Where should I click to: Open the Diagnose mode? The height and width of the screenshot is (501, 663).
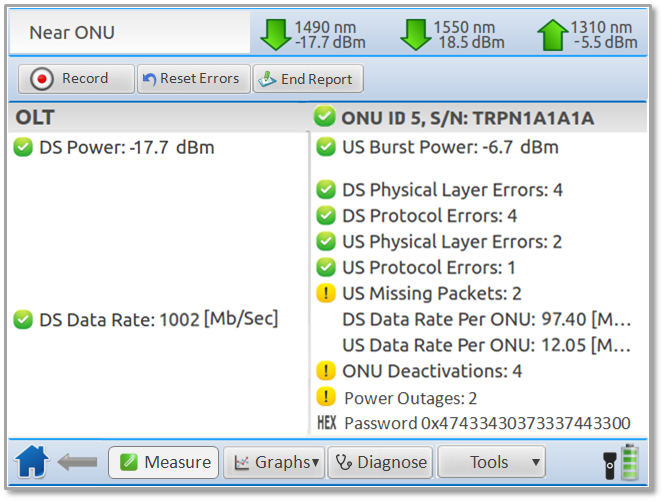(381, 462)
